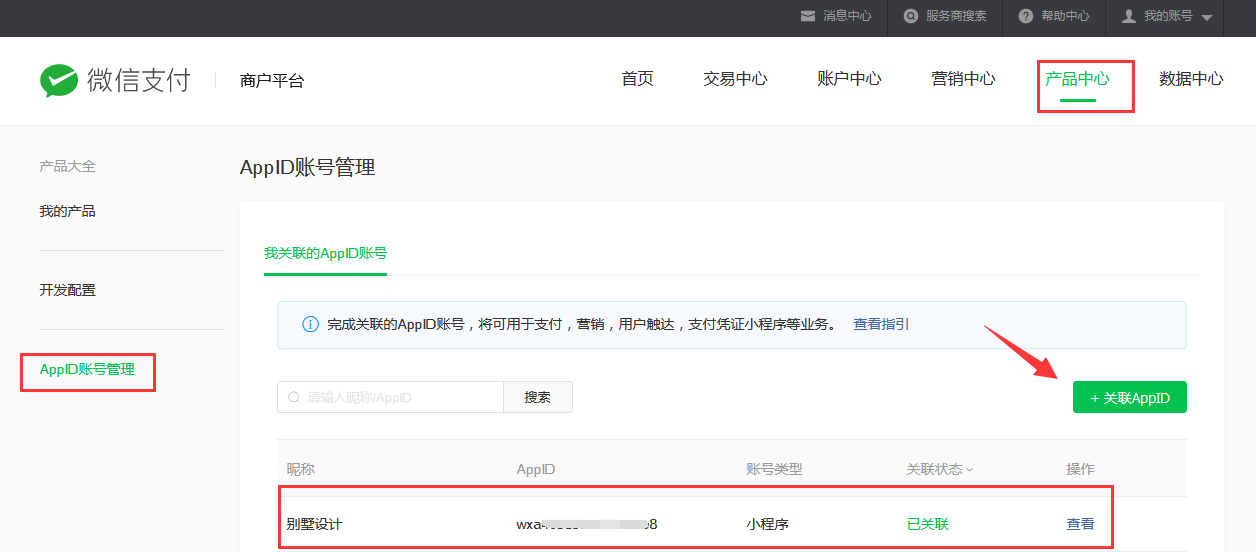Click the help center question mark icon
Viewport: 1256px width, 552px height.
(x=1025, y=16)
